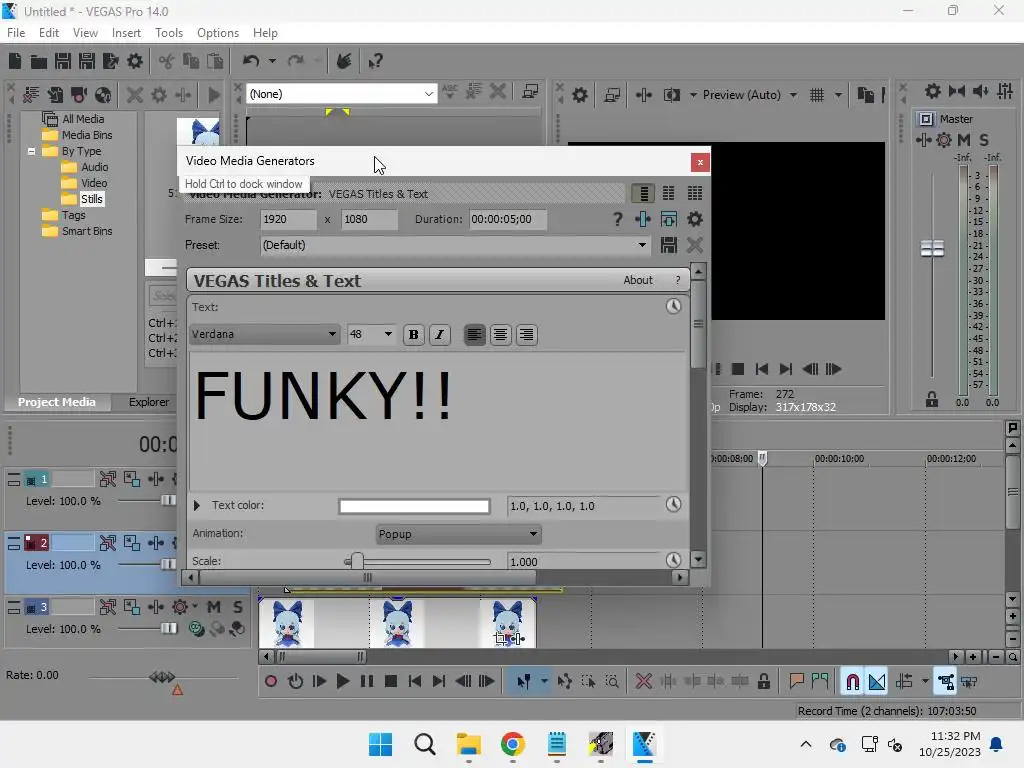Click the Record button in transport bar
The width and height of the screenshot is (1024, 768).
tap(270, 682)
